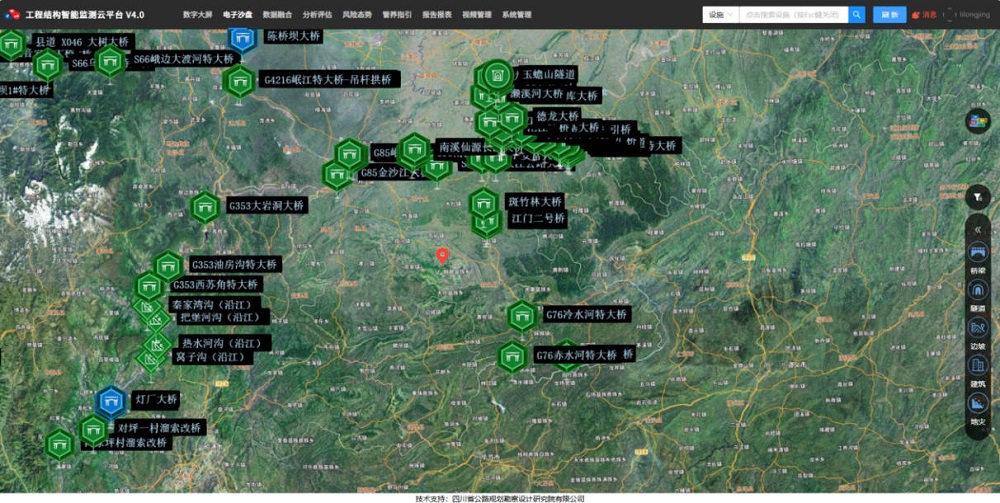Viewport: 1000px width, 503px height.
Task: Open the liongjing user account menu
Action: click(968, 15)
